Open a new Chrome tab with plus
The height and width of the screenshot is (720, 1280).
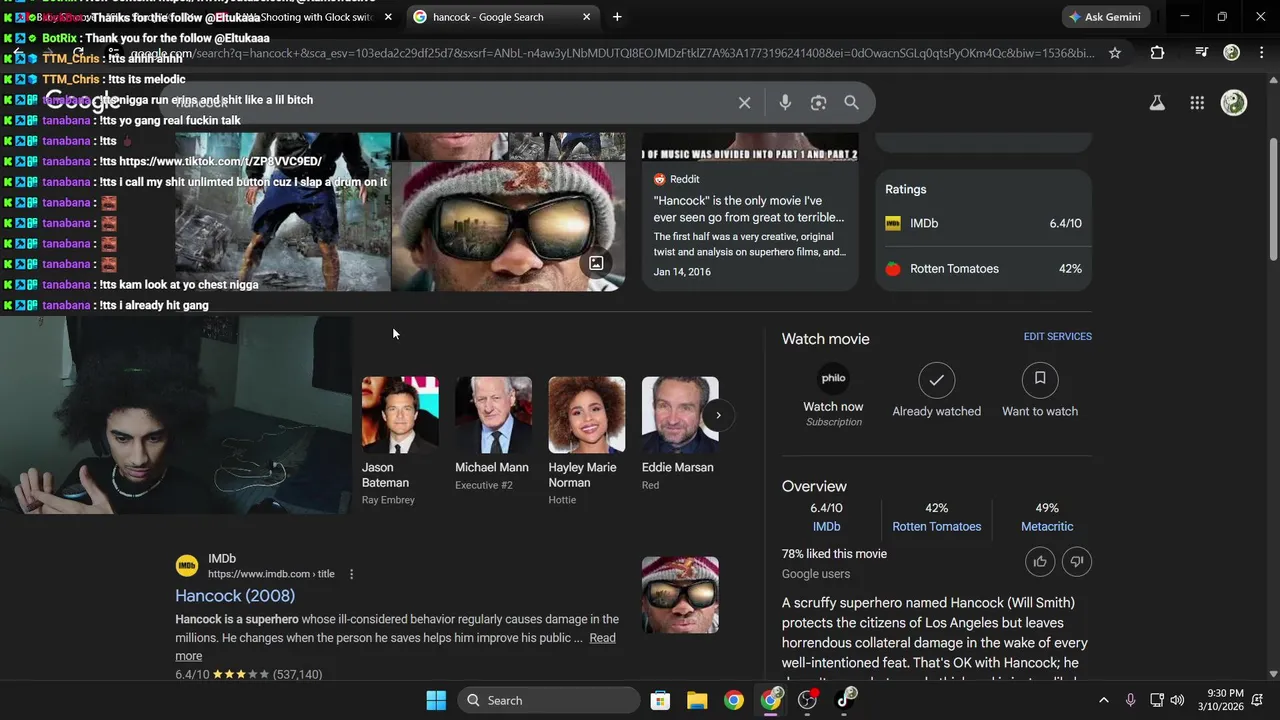[x=617, y=17]
